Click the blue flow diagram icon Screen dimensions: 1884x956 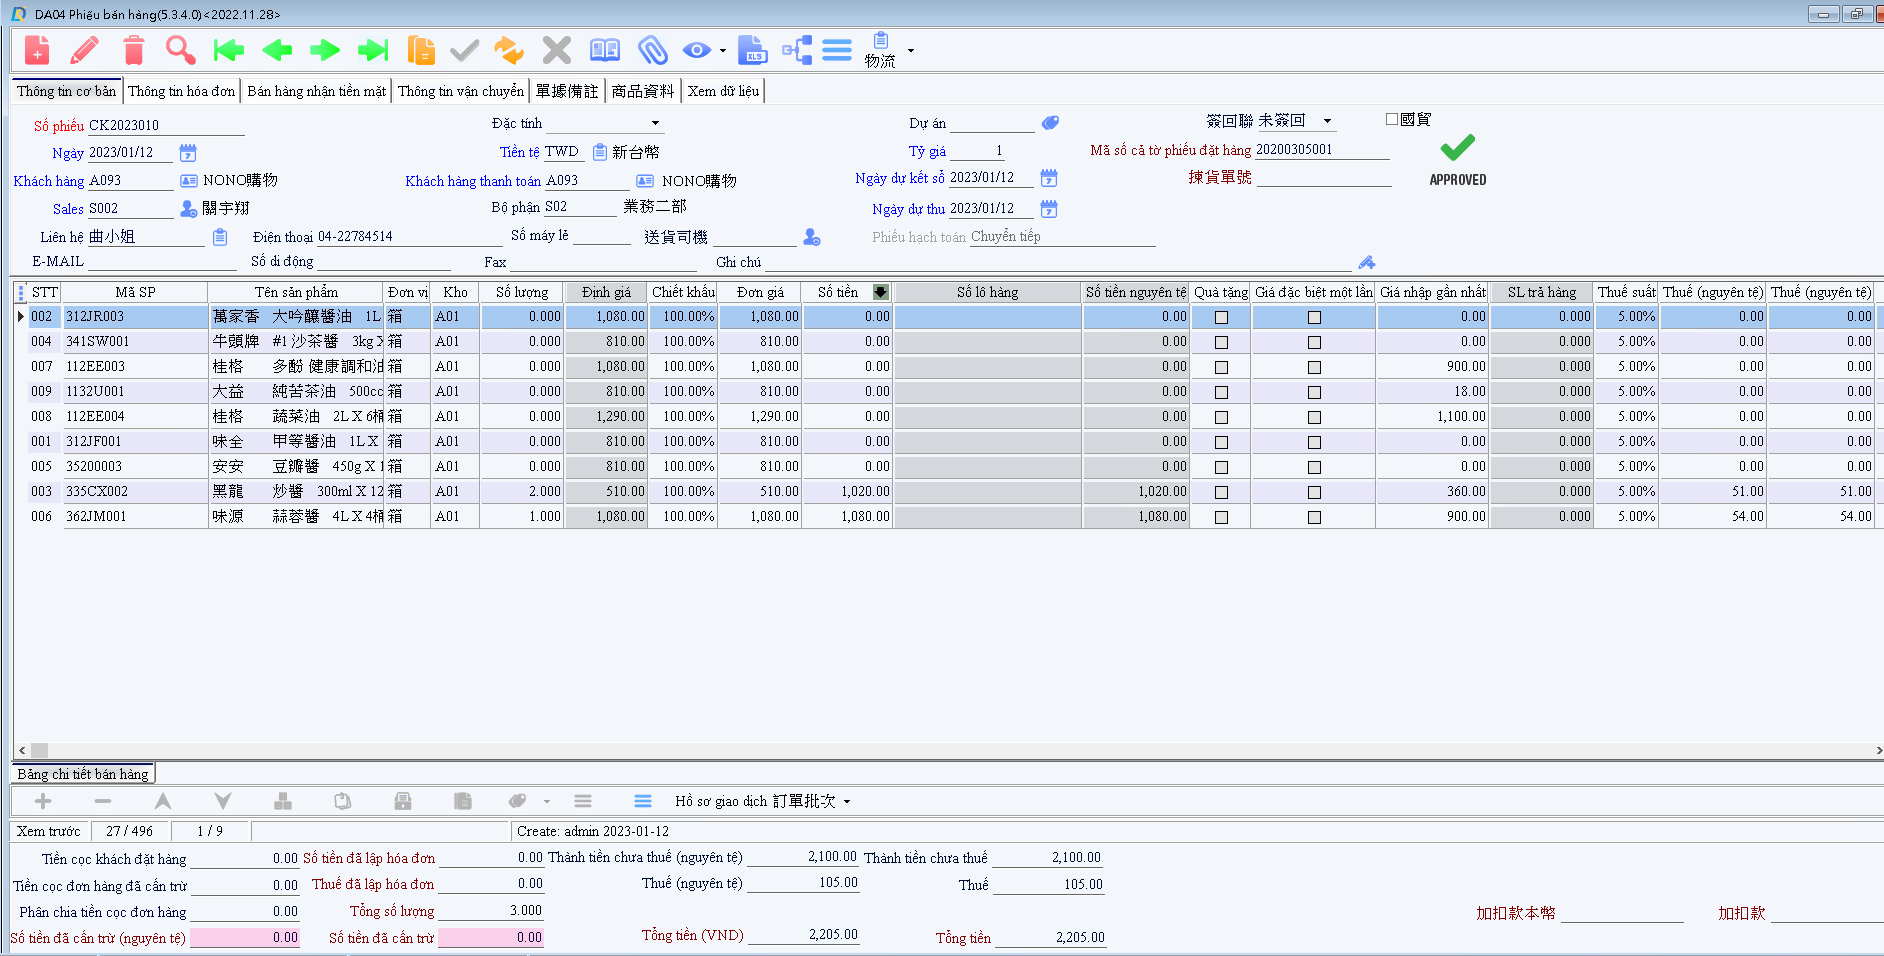point(797,50)
